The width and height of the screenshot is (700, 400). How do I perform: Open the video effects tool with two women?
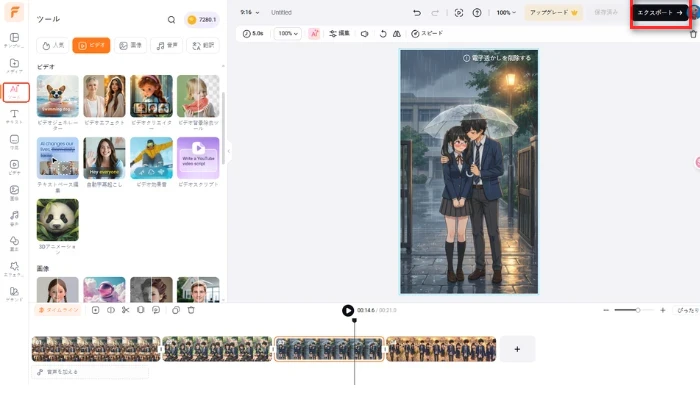(x=104, y=96)
